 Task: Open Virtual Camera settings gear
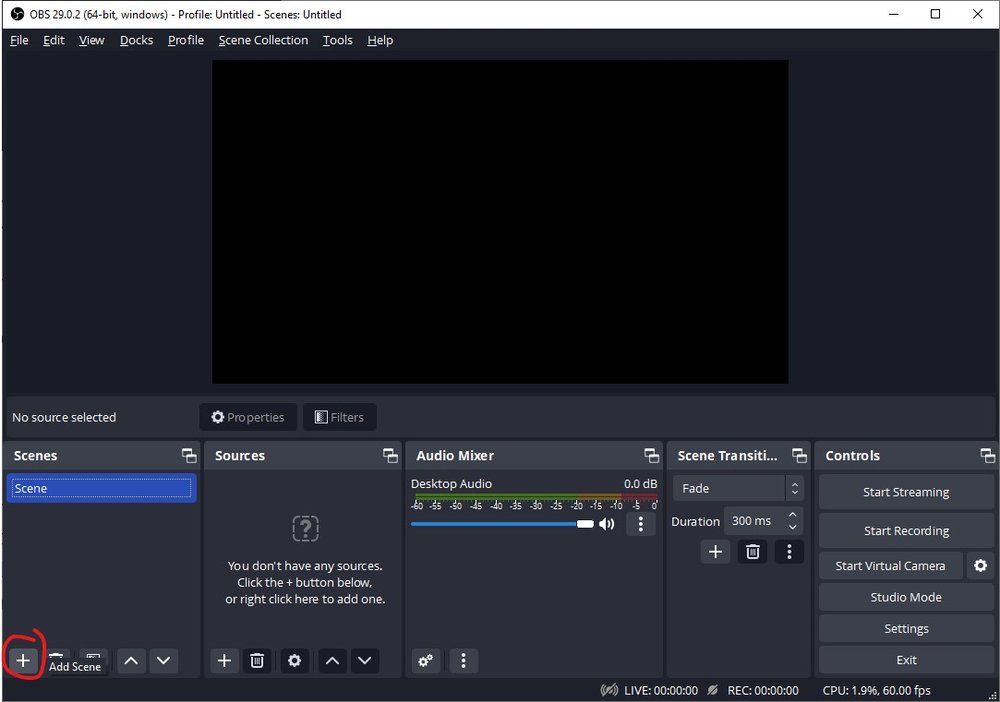click(980, 566)
